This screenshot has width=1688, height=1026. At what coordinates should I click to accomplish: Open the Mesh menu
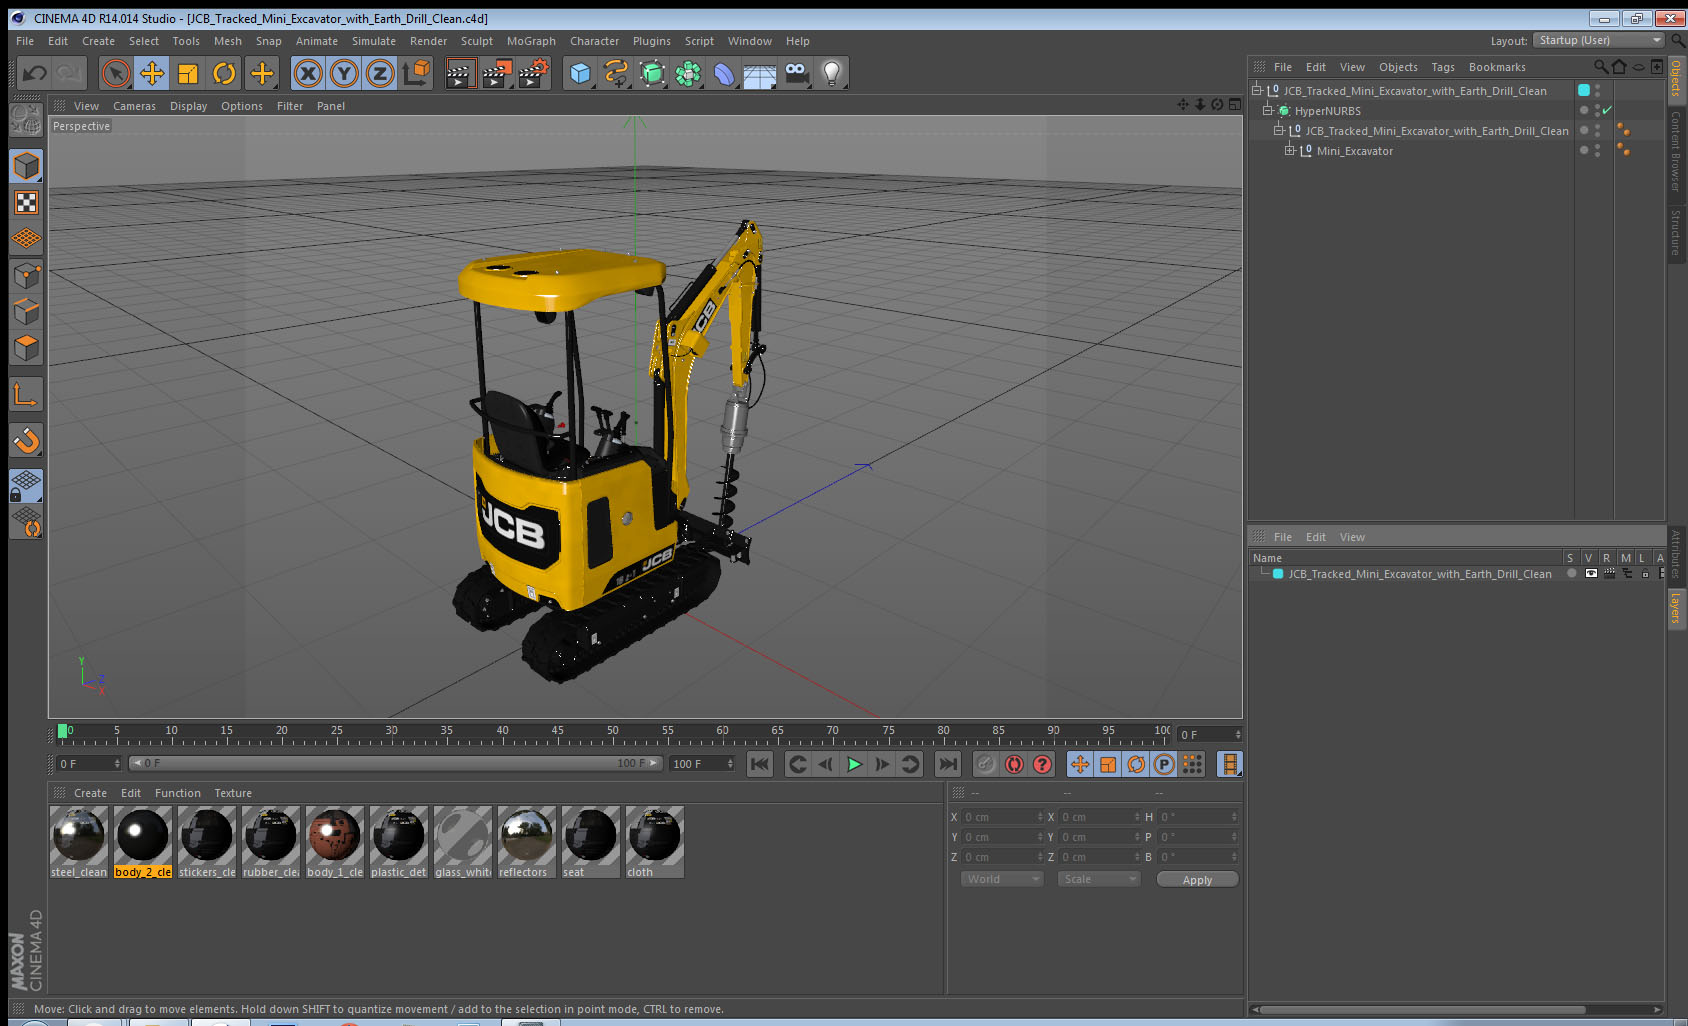(x=227, y=41)
